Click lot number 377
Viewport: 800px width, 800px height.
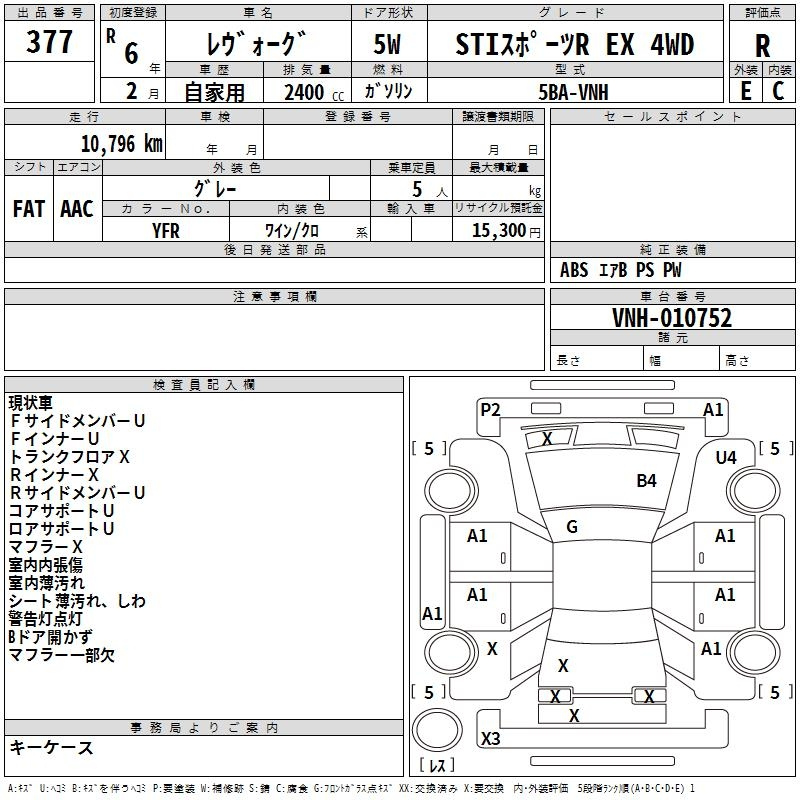[49, 43]
